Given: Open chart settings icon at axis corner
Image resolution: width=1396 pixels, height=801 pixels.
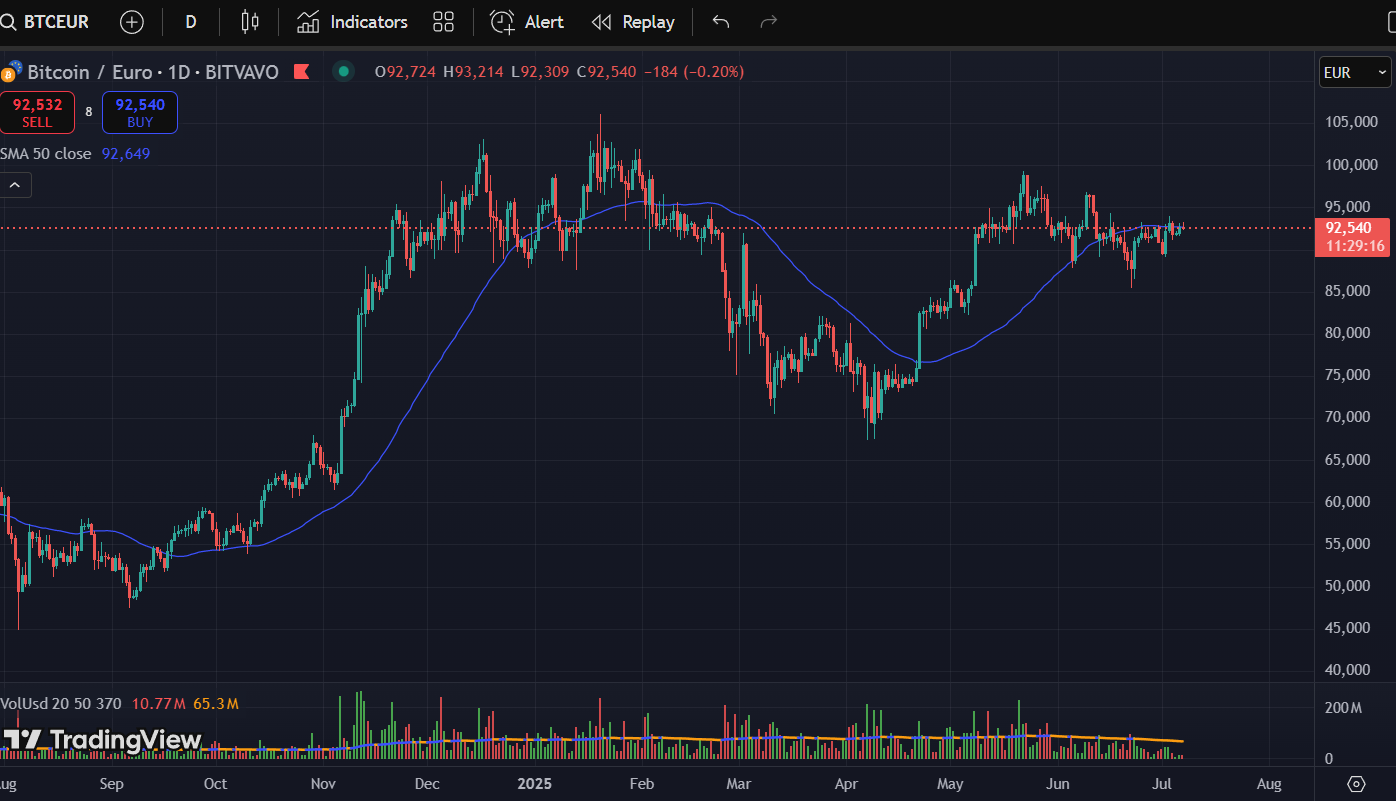Looking at the screenshot, I should (x=1356, y=784).
